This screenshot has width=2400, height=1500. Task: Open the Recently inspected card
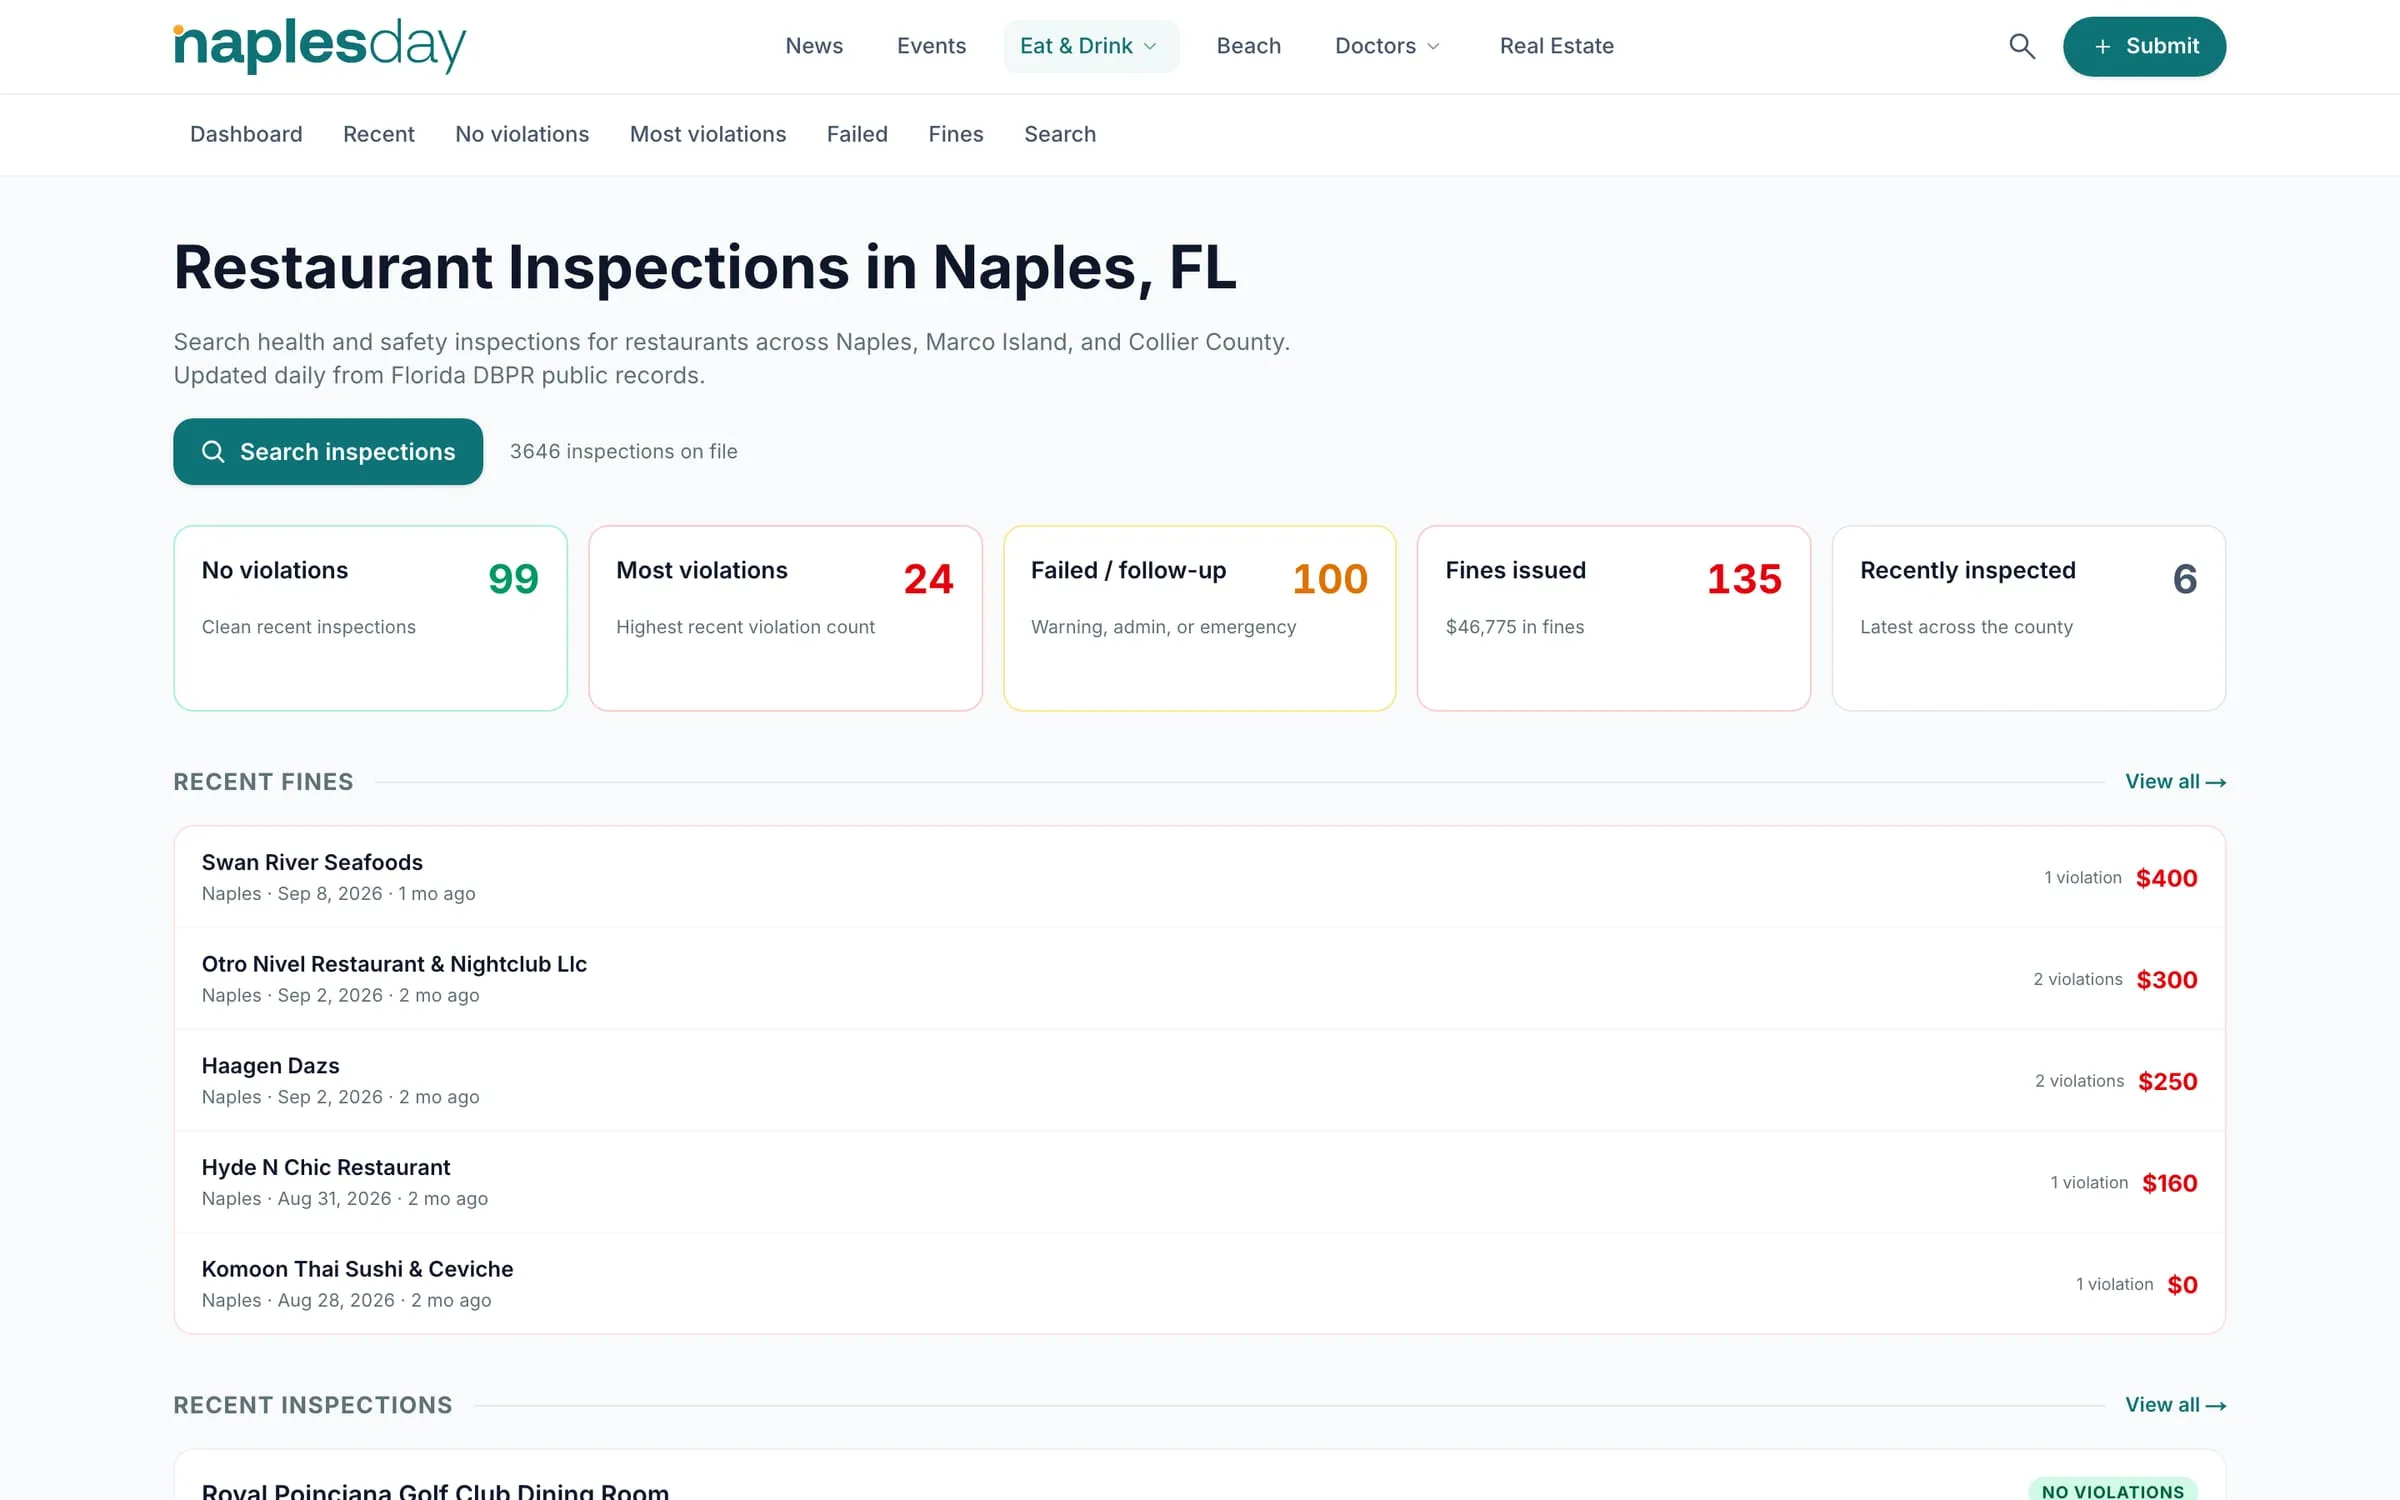tap(2028, 618)
